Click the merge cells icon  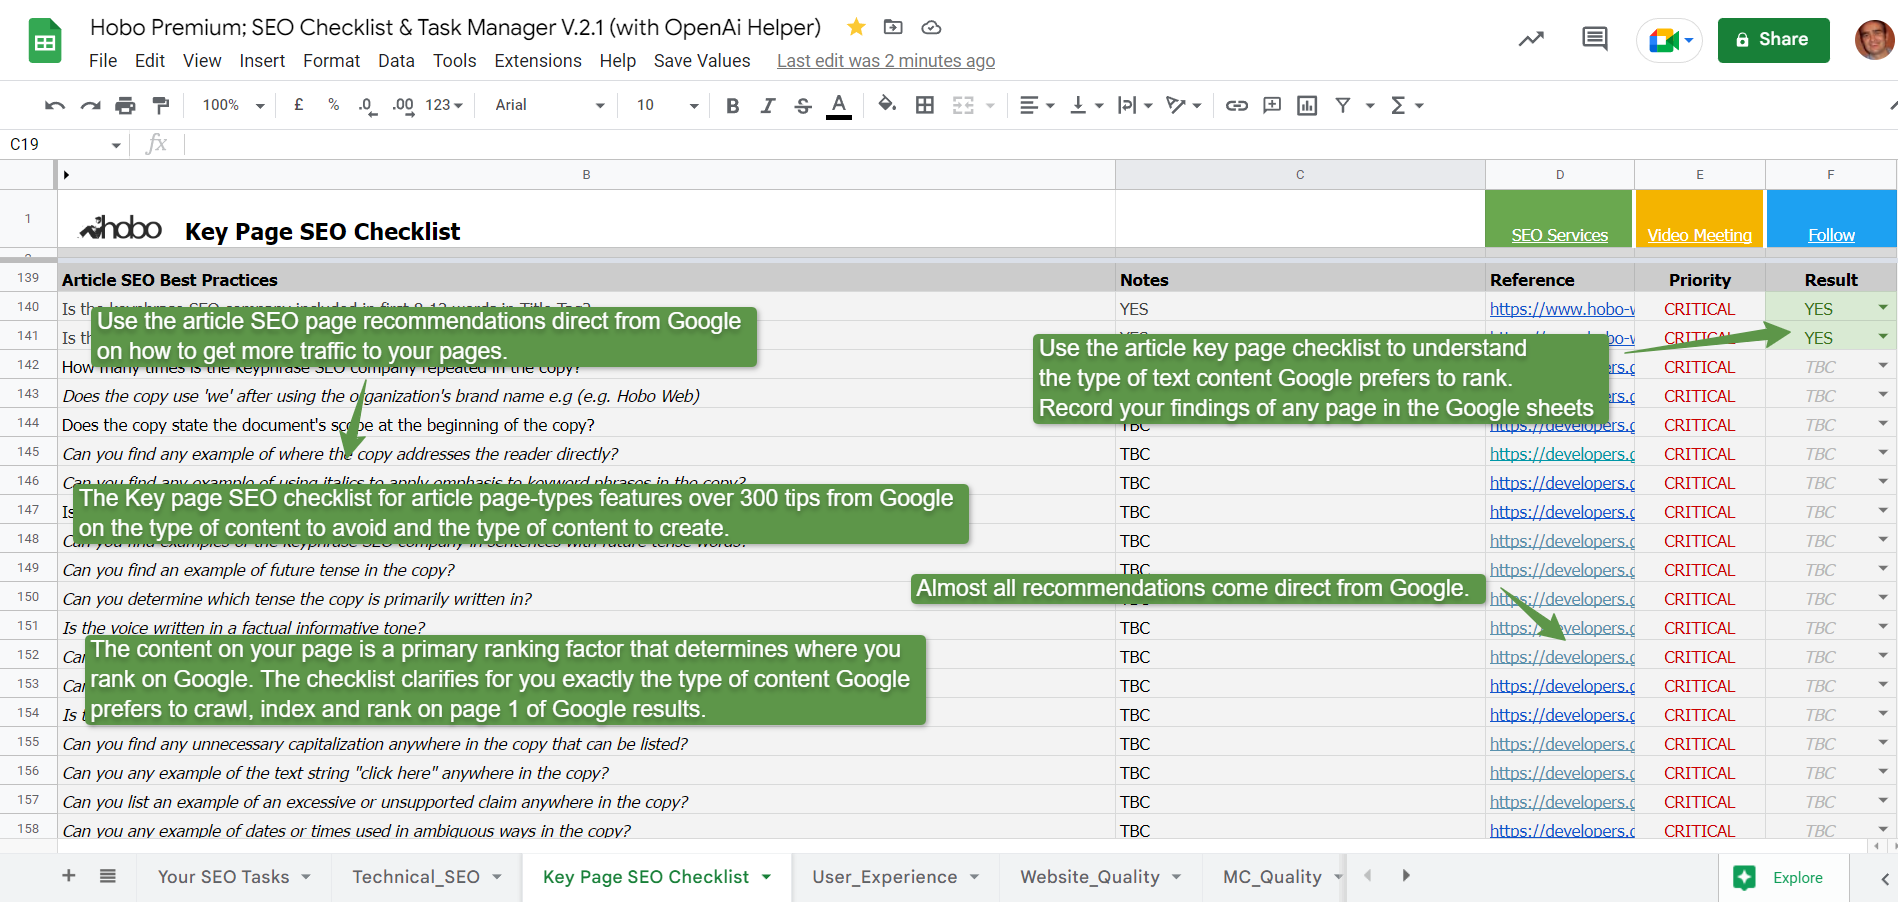pyautogui.click(x=963, y=105)
